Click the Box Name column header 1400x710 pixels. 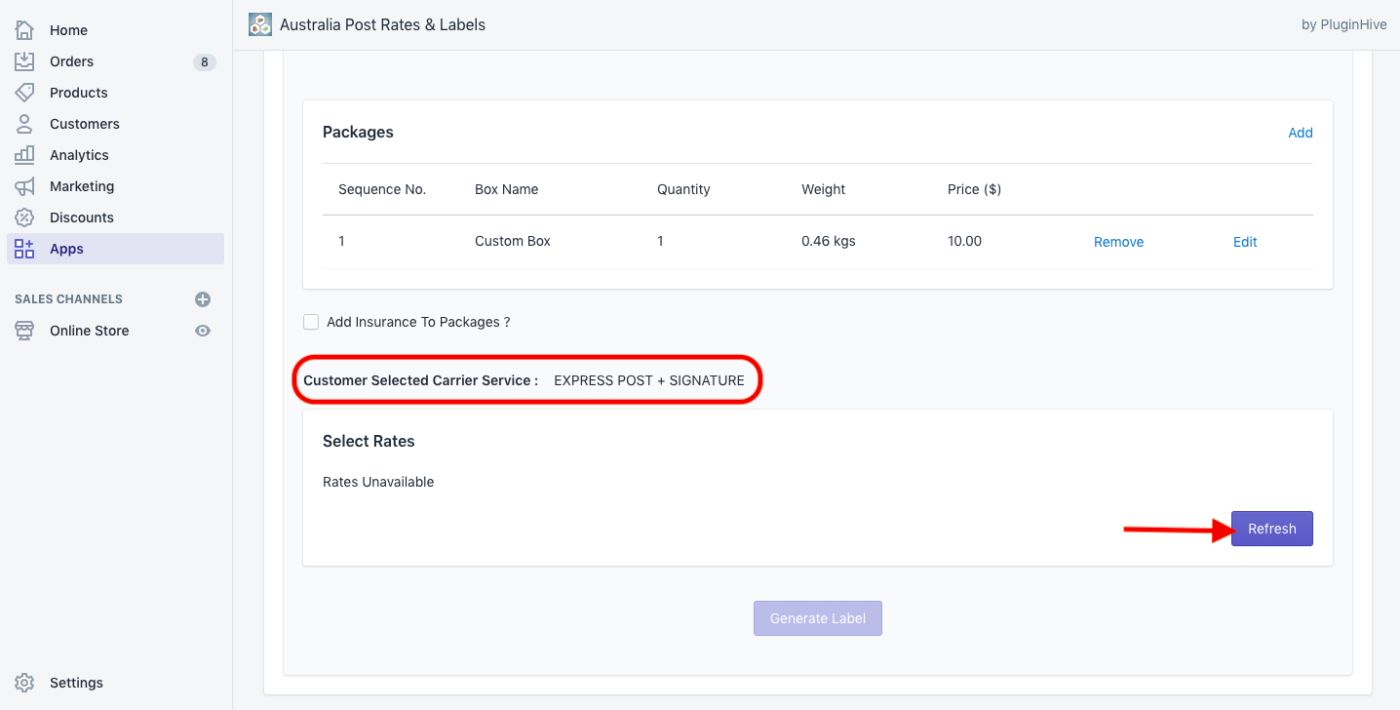click(x=507, y=189)
